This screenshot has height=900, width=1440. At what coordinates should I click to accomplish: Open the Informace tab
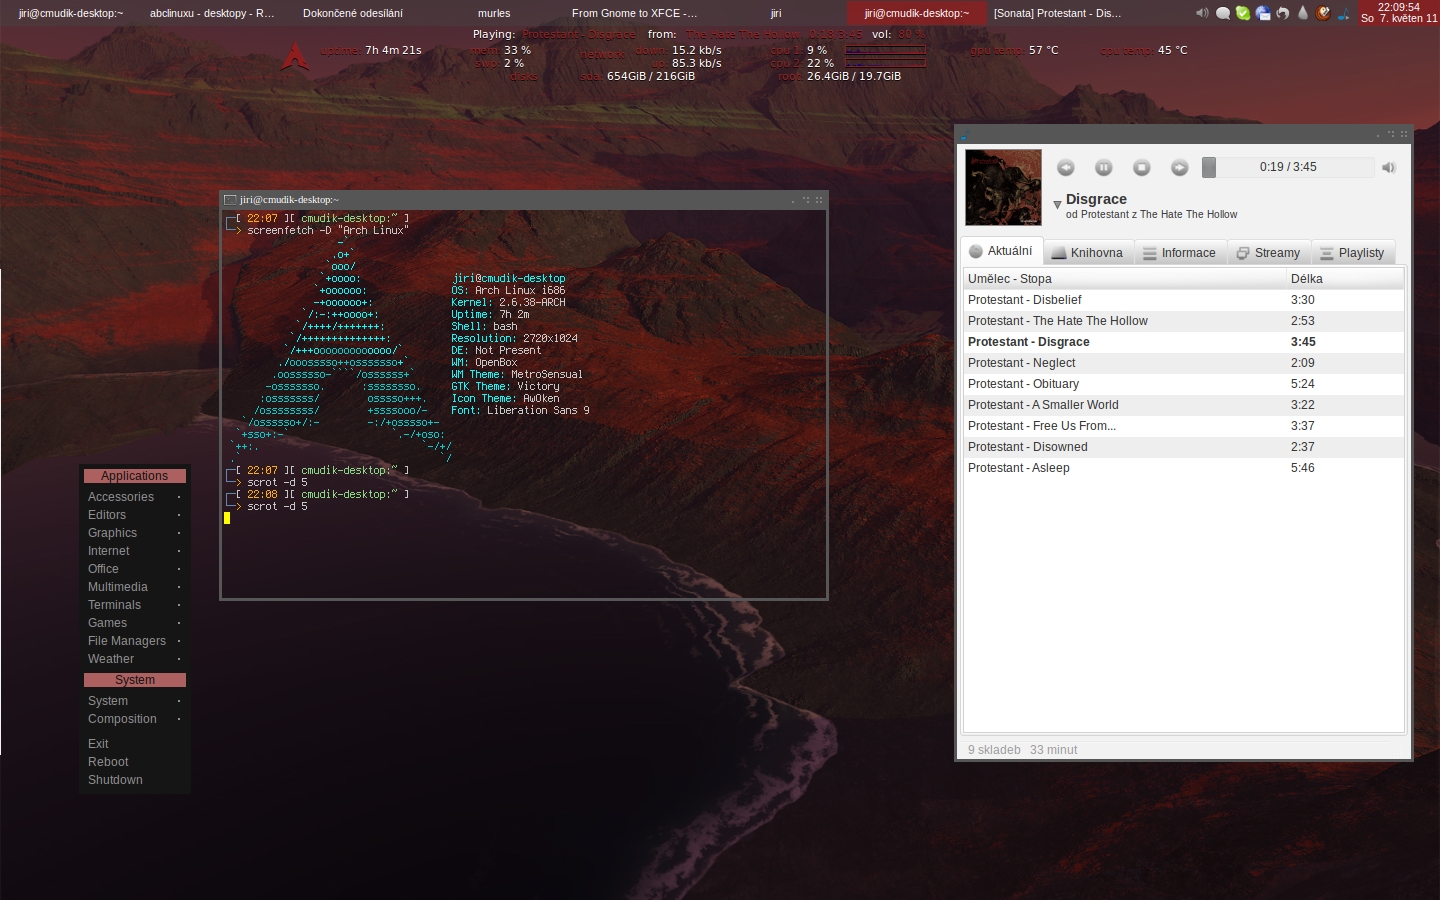(1179, 253)
